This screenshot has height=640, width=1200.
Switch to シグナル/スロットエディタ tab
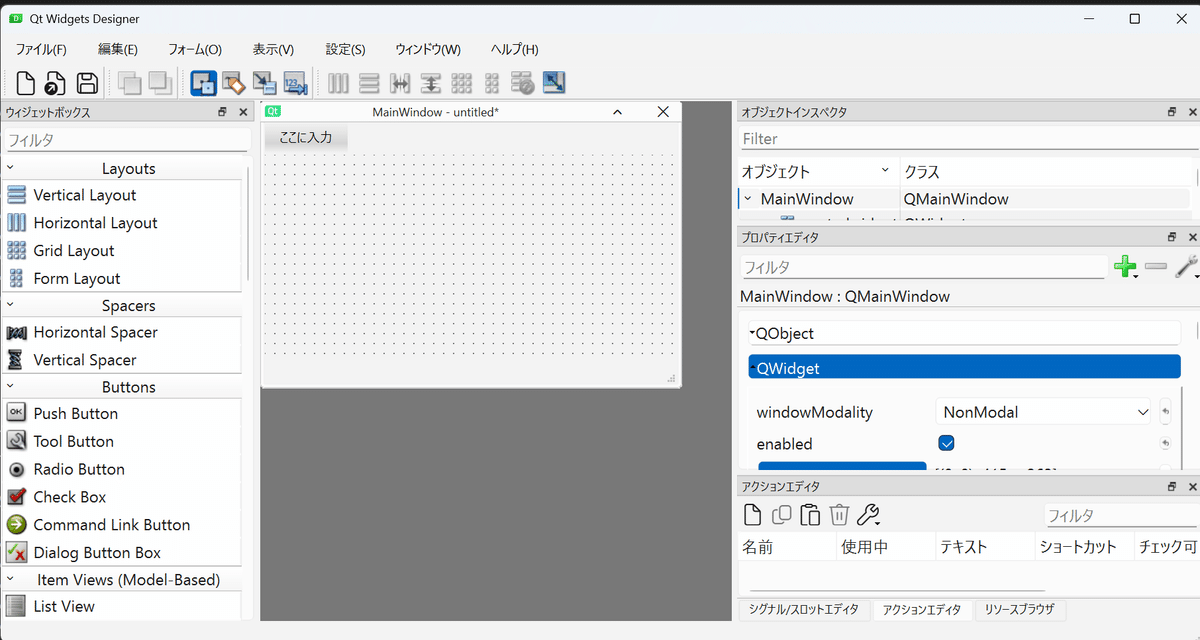tap(804, 609)
